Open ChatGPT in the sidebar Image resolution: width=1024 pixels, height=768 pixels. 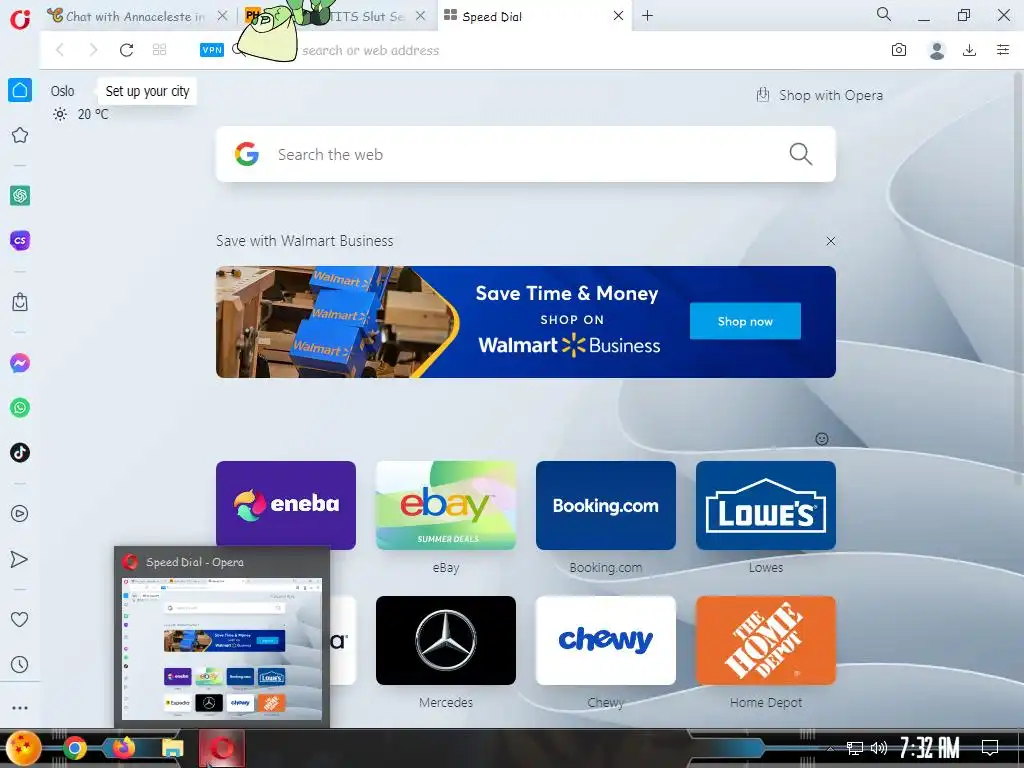pos(20,195)
